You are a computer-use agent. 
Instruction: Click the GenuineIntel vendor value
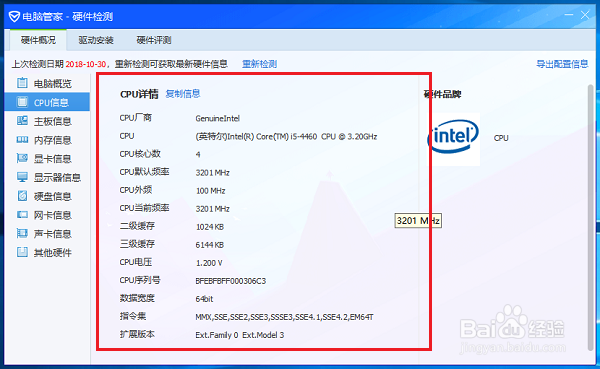(x=217, y=119)
